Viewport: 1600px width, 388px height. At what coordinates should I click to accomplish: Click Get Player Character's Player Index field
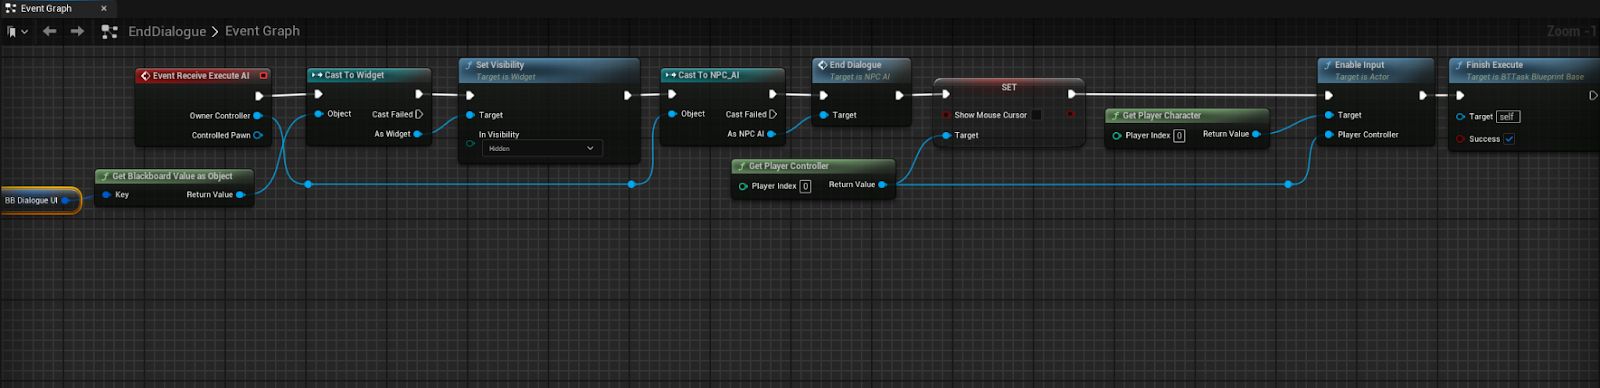coord(1179,135)
